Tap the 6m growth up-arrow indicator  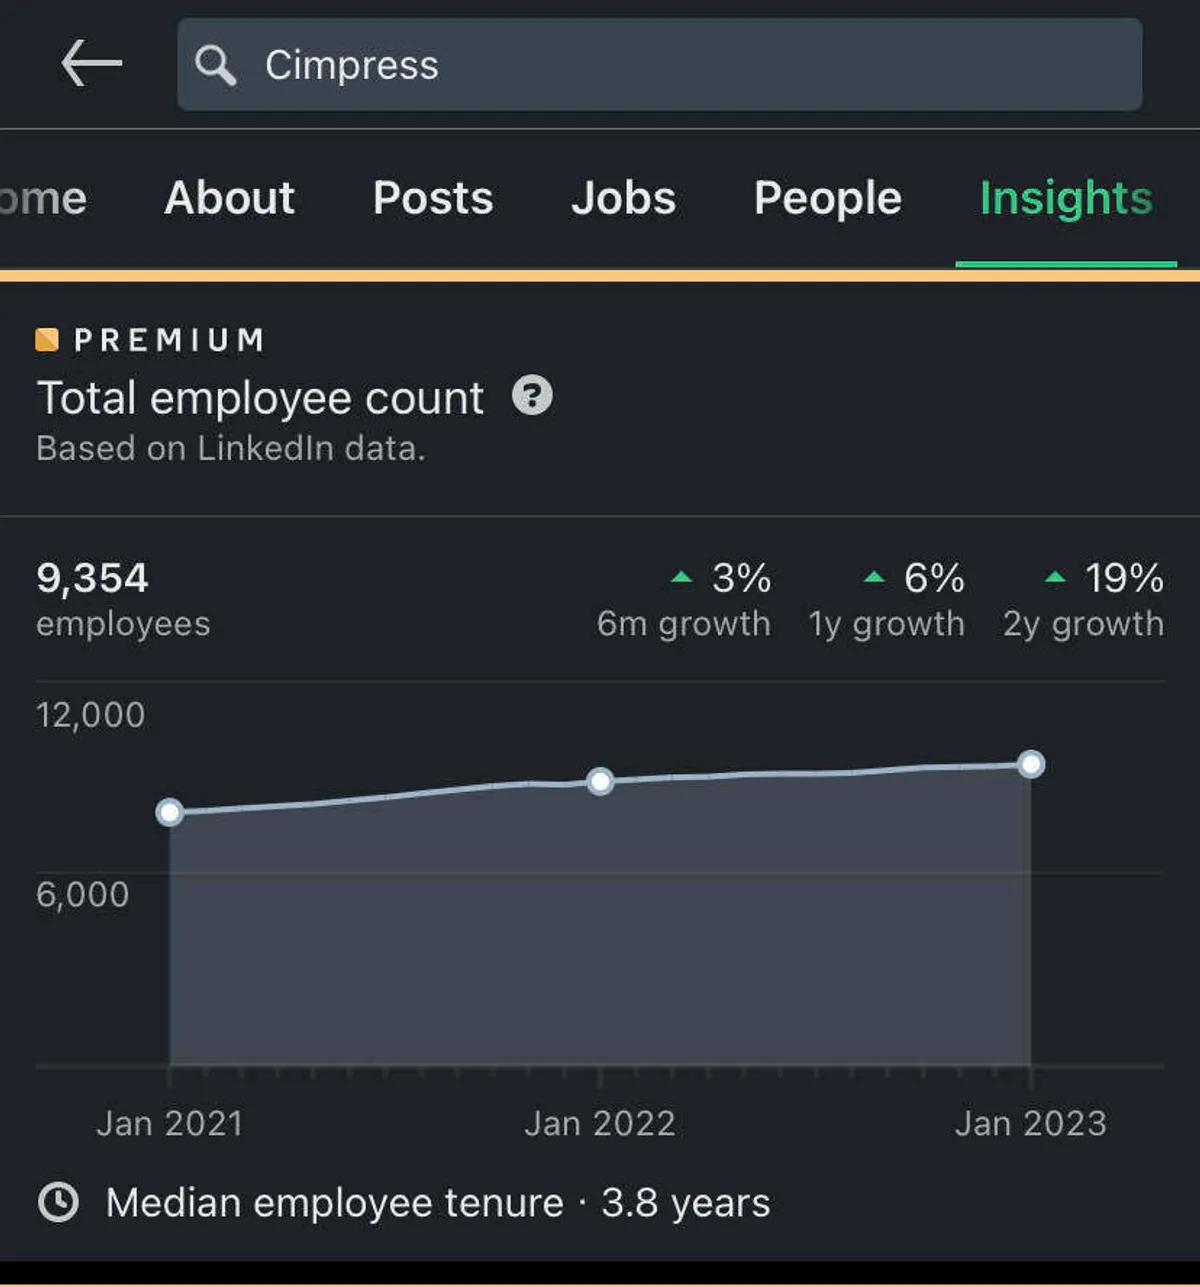[681, 577]
